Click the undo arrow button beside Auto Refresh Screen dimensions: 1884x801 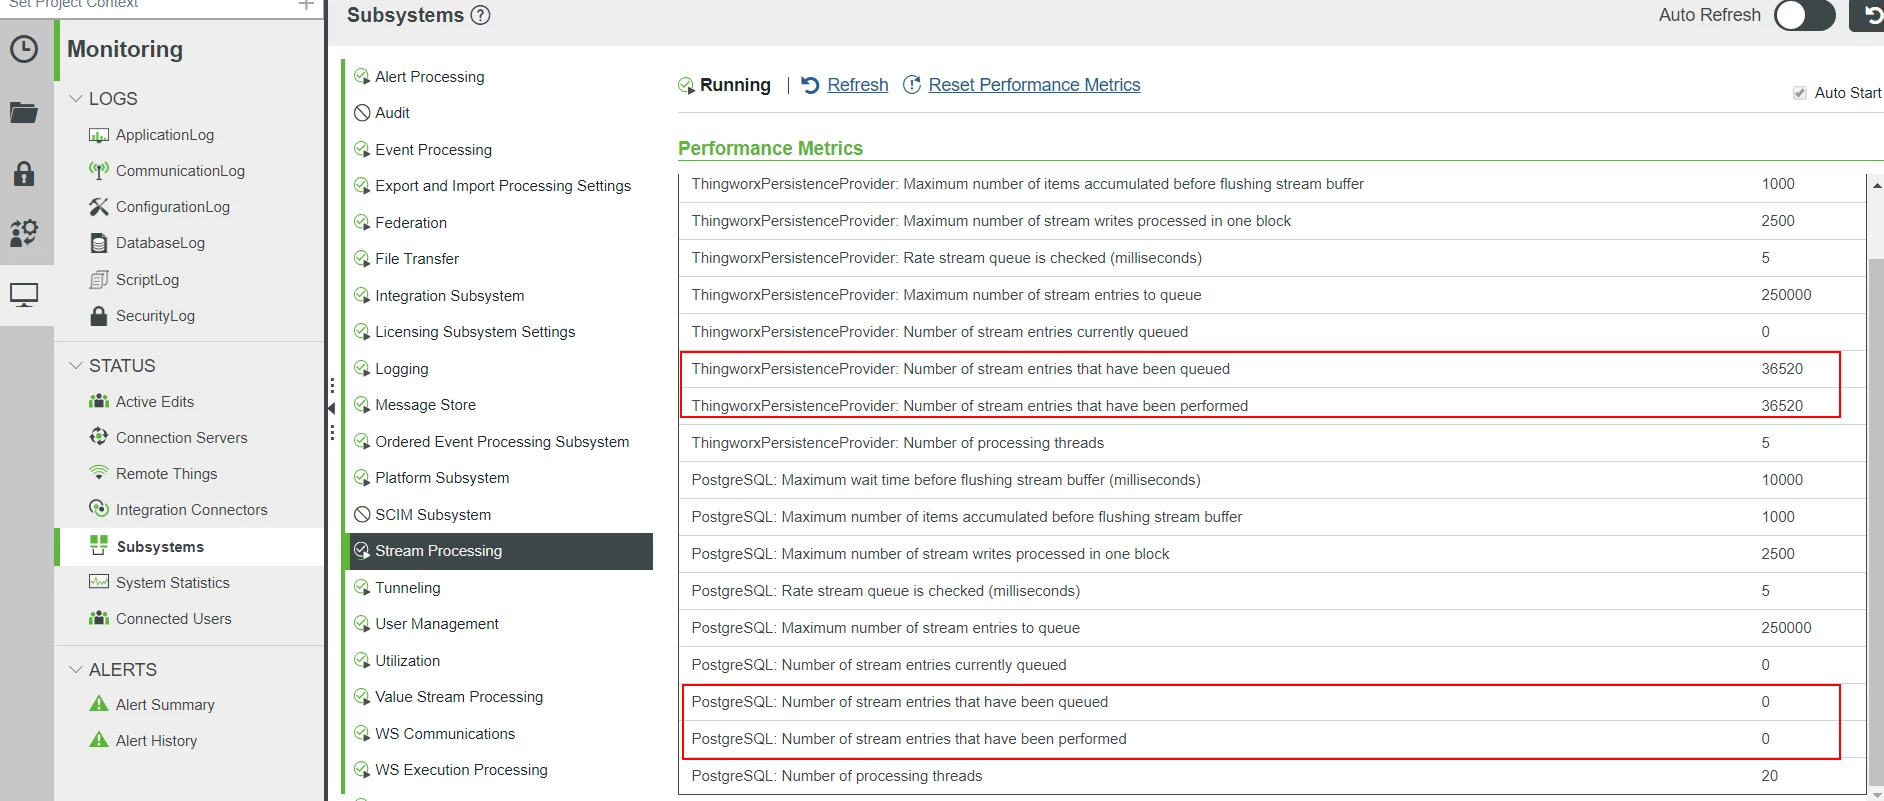coord(1868,15)
